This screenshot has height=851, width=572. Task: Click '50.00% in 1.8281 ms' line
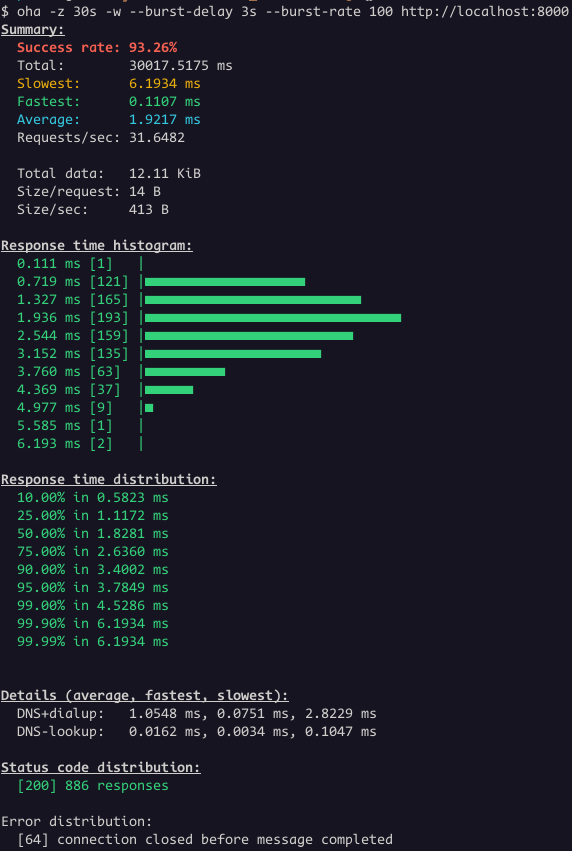[x=93, y=533]
